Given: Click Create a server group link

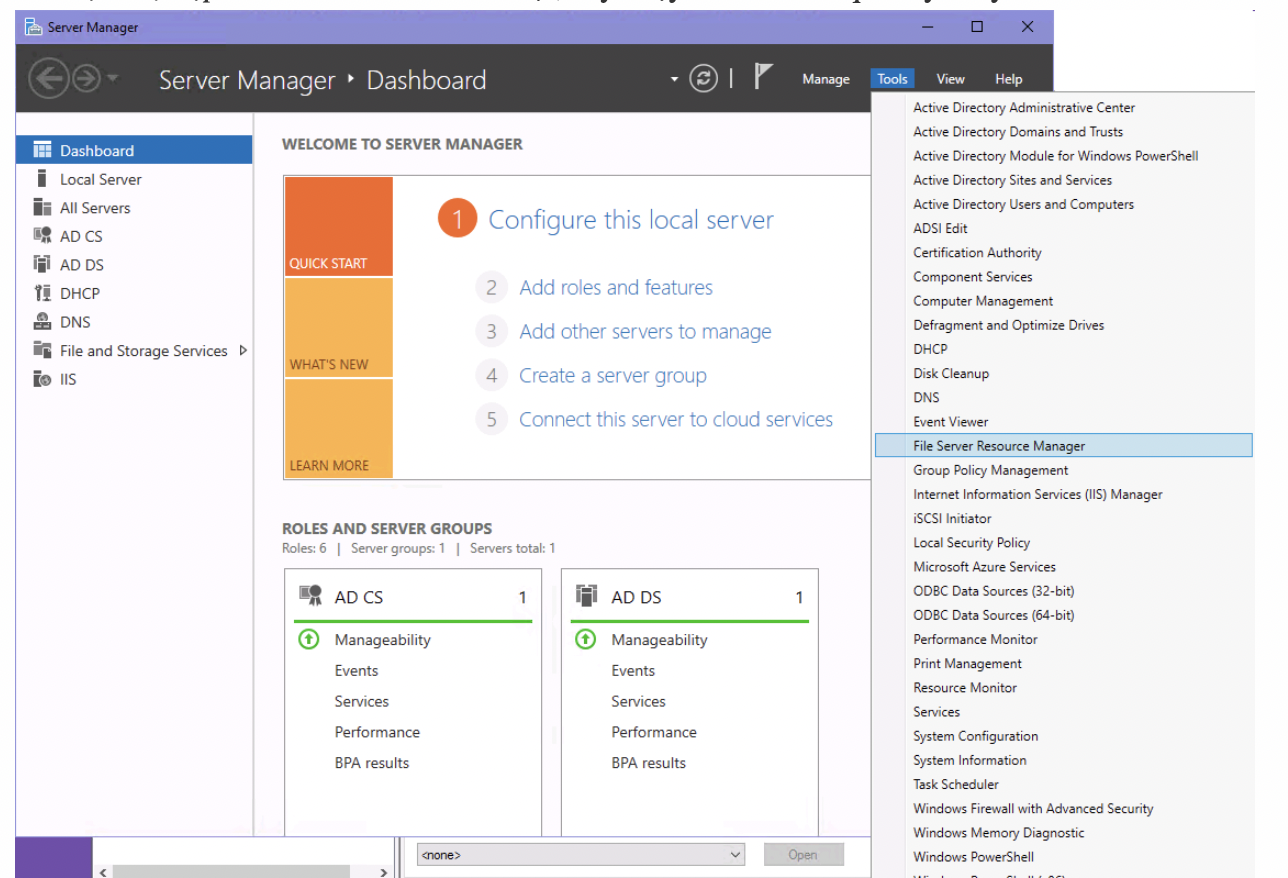Looking at the screenshot, I should [613, 376].
